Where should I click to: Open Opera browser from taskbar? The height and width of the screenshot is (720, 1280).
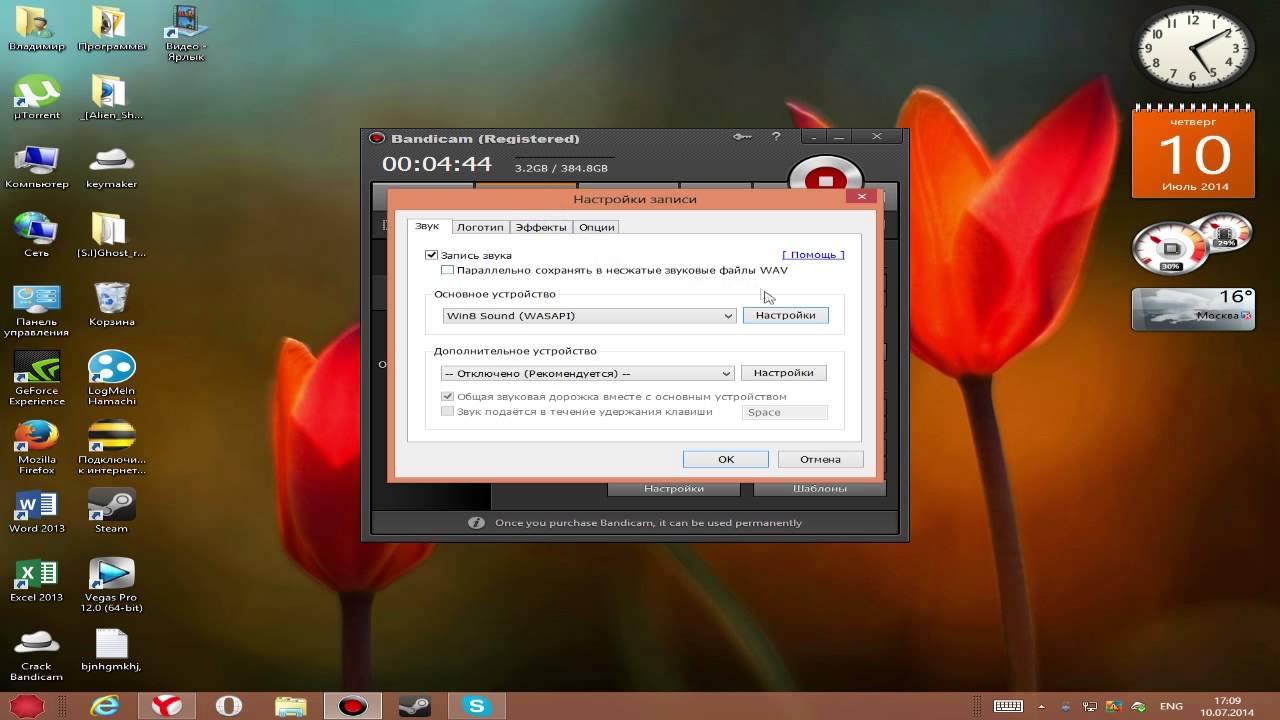click(x=228, y=706)
